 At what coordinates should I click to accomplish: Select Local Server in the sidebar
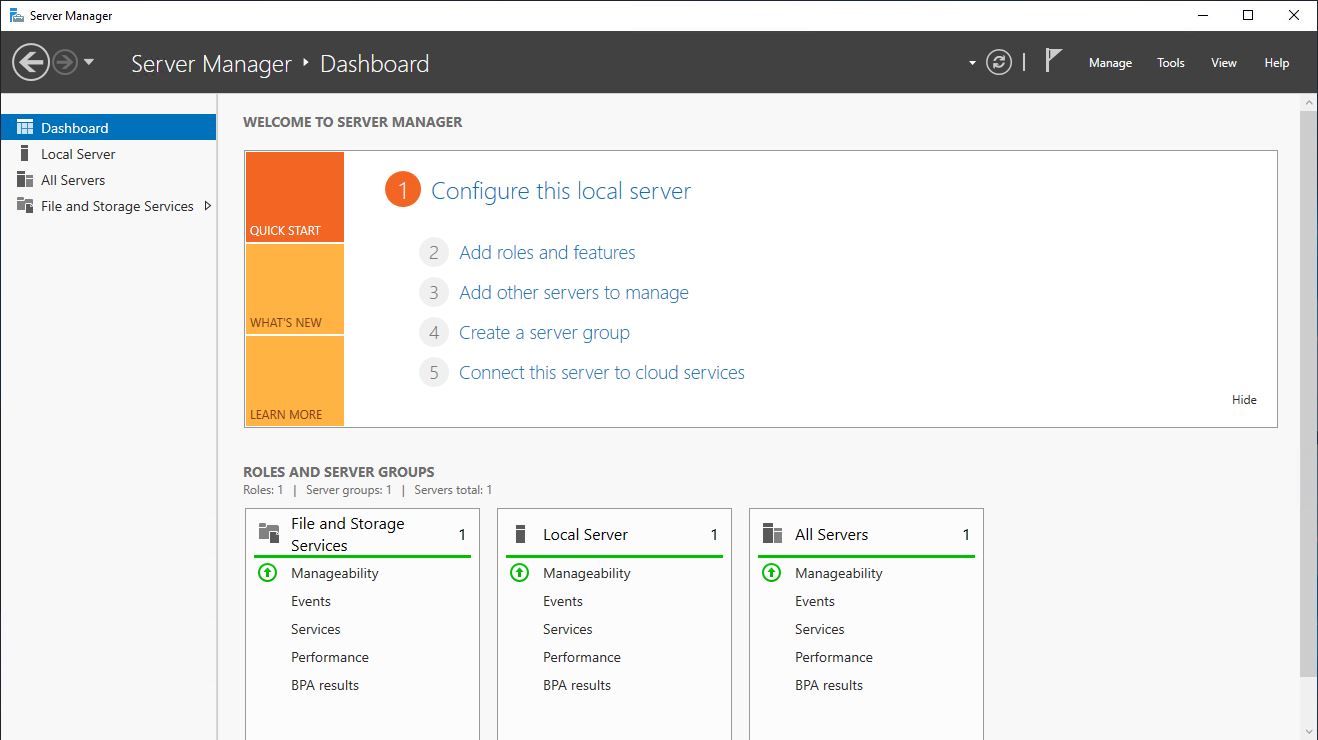coord(108,154)
